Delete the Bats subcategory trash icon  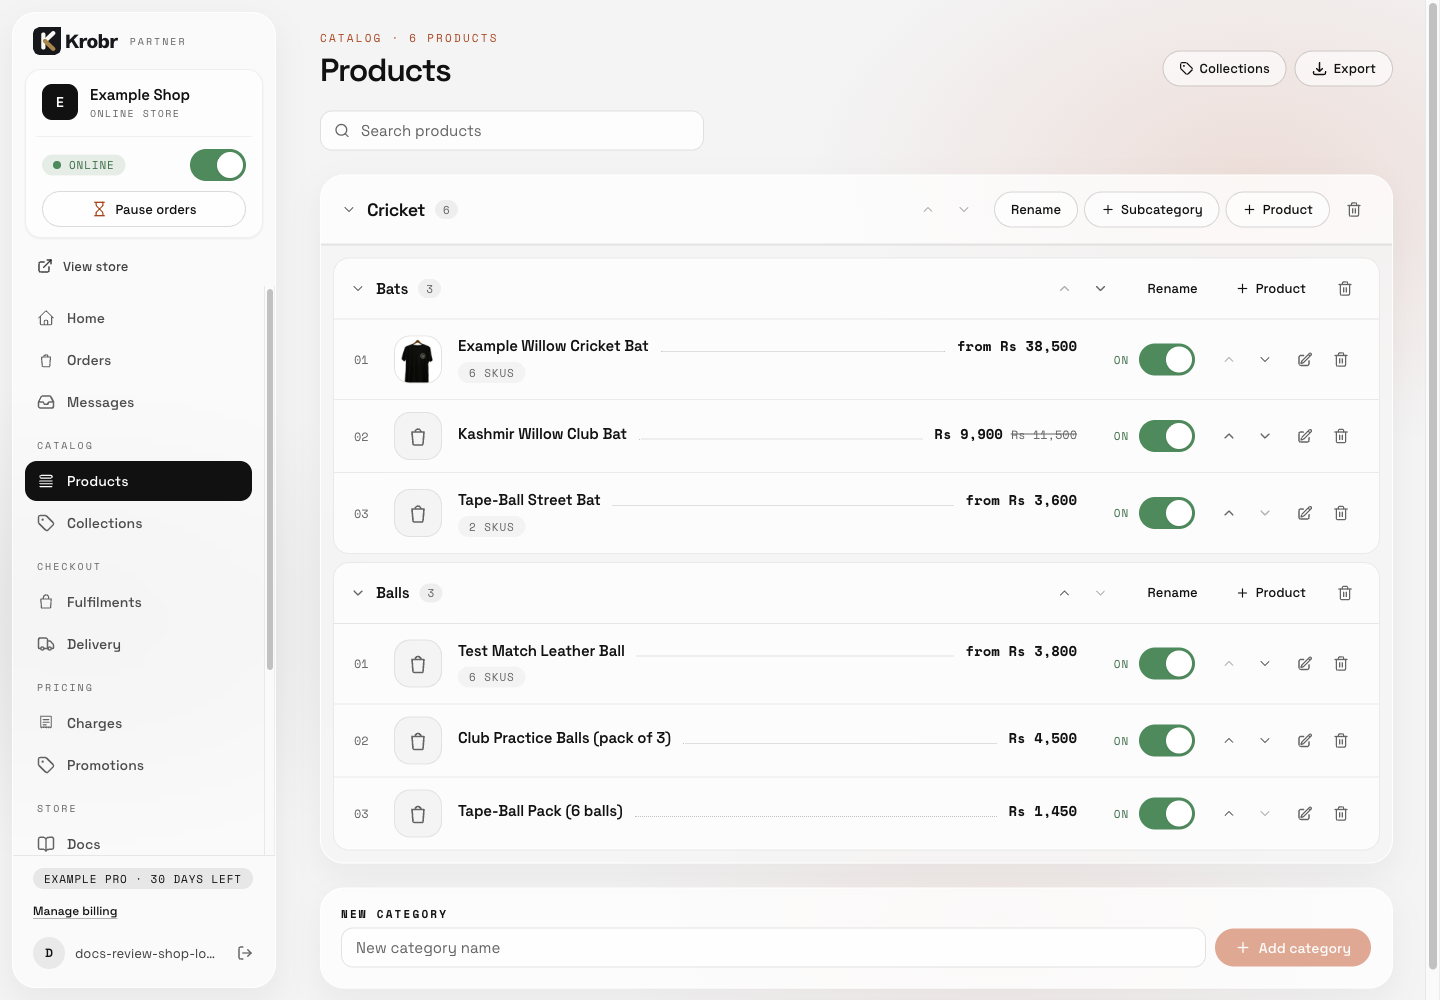click(x=1345, y=289)
